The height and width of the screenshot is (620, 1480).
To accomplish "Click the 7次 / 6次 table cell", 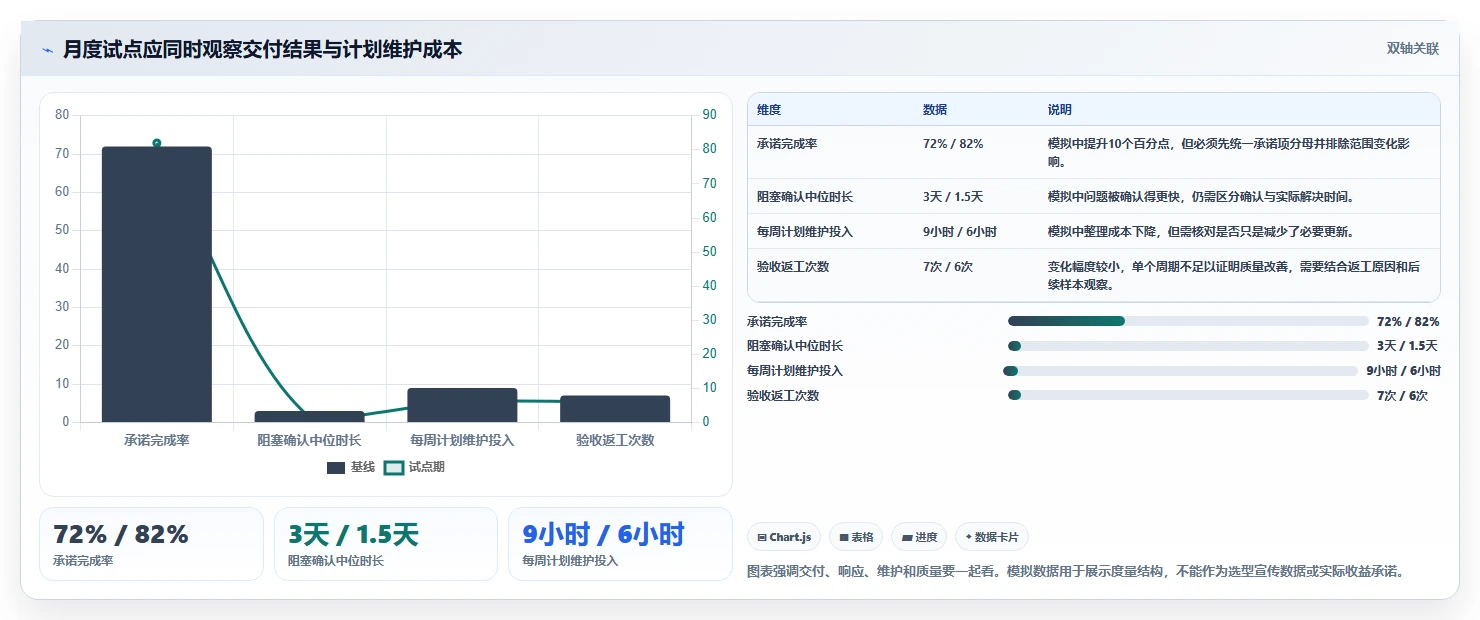I will [x=948, y=266].
